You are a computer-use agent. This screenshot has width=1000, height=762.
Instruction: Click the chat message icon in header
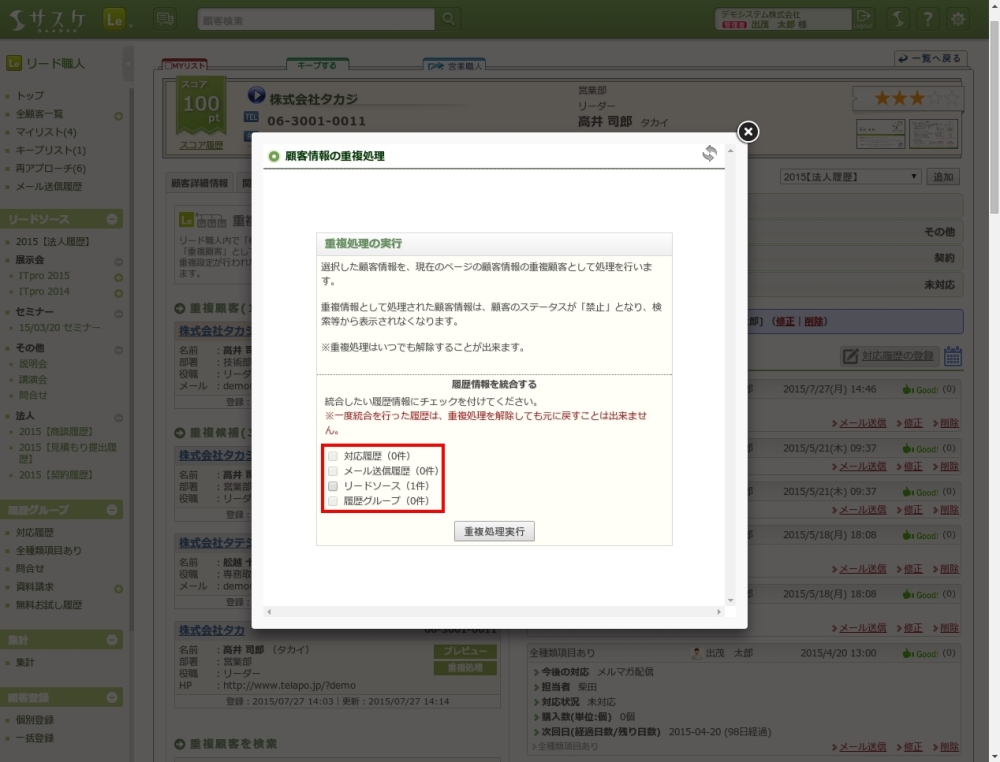[165, 19]
